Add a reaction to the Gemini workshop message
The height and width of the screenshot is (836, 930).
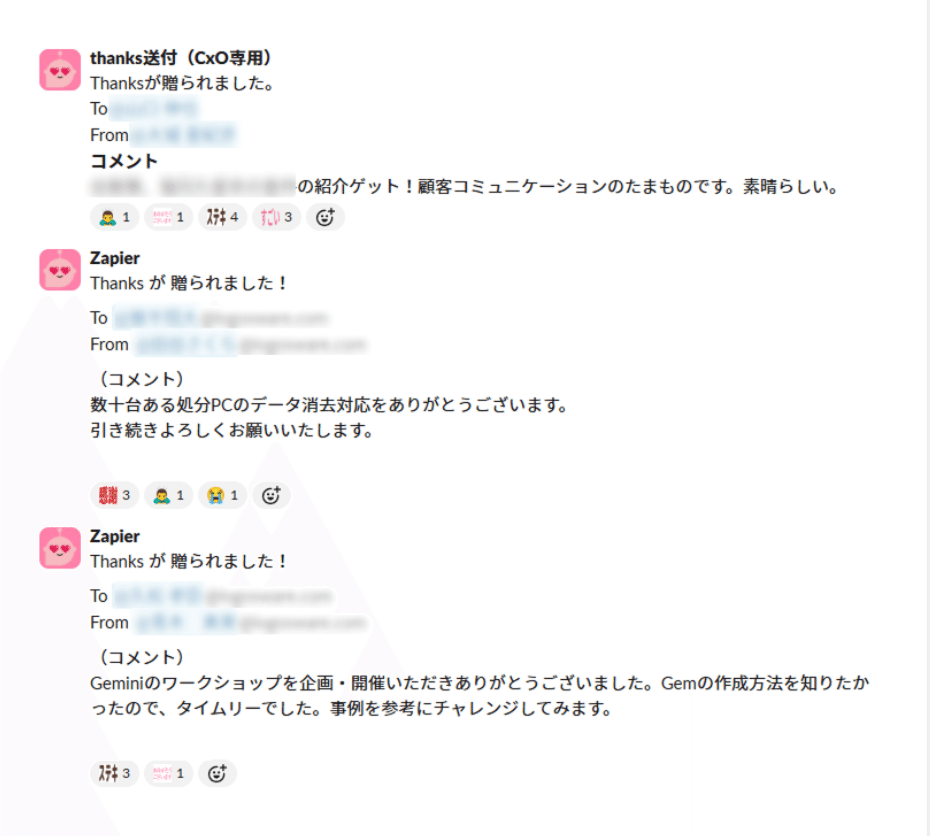(217, 773)
